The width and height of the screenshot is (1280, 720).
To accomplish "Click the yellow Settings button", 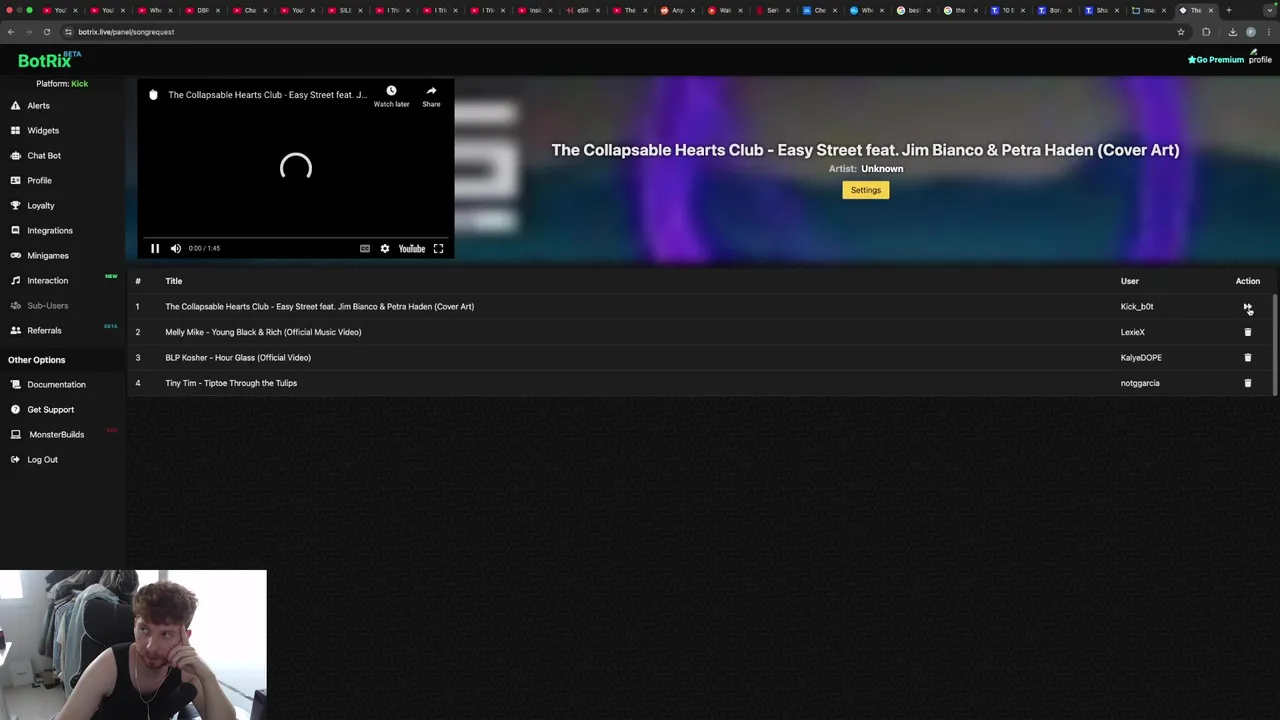I will 866,190.
